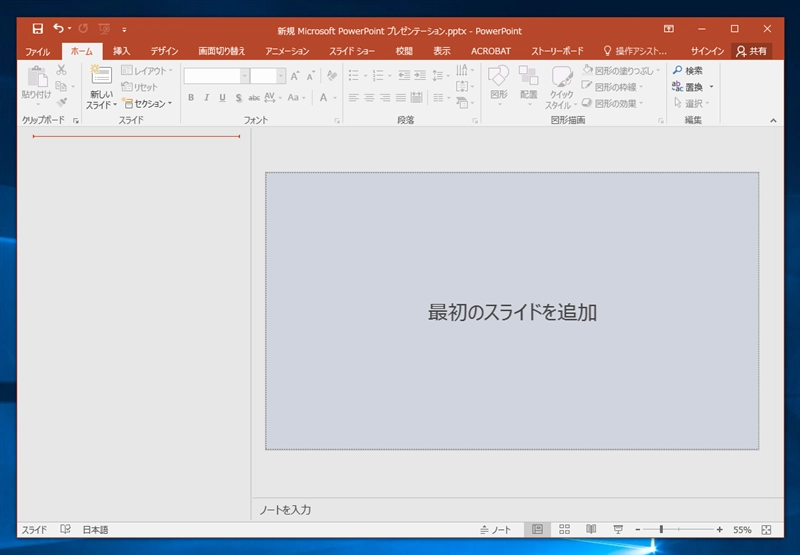Click the decrease indent icon
The image size is (800, 555).
pos(404,75)
